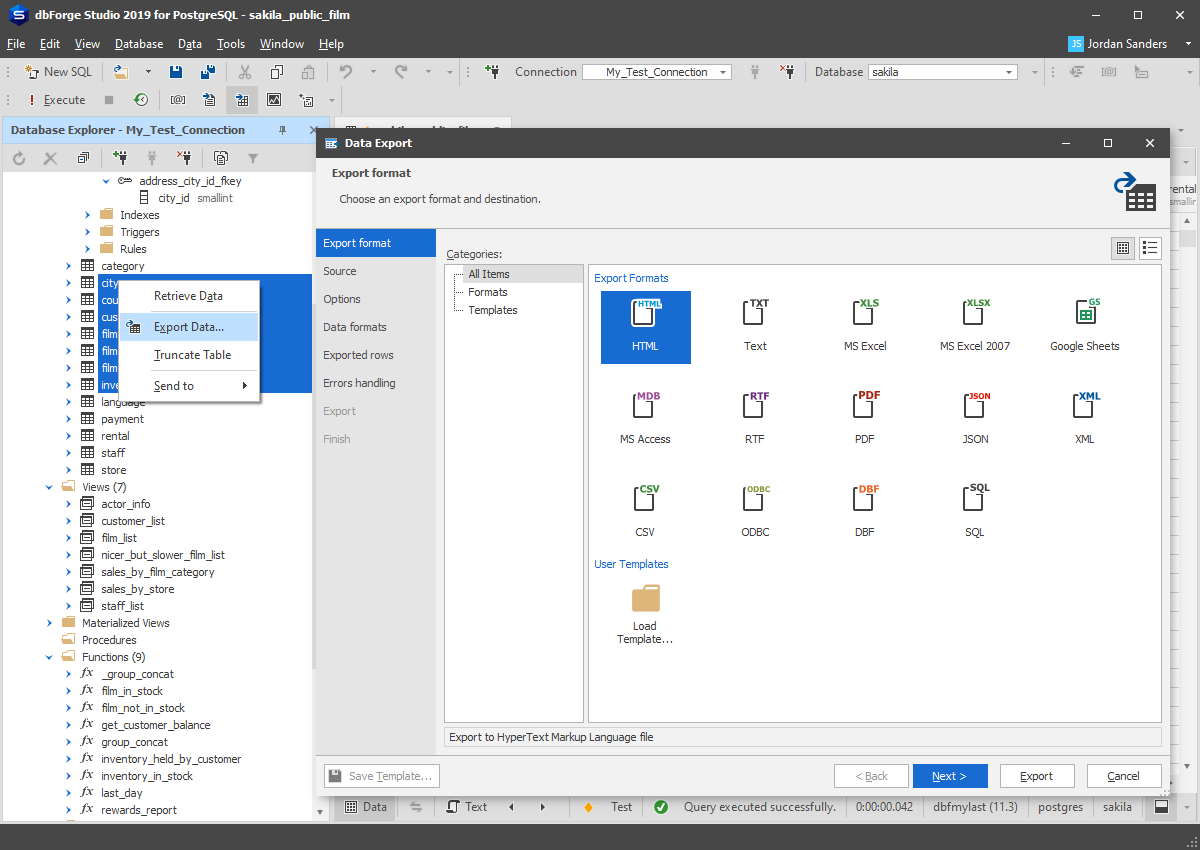
Task: Click the Save file toolbar icon
Action: pyautogui.click(x=176, y=72)
